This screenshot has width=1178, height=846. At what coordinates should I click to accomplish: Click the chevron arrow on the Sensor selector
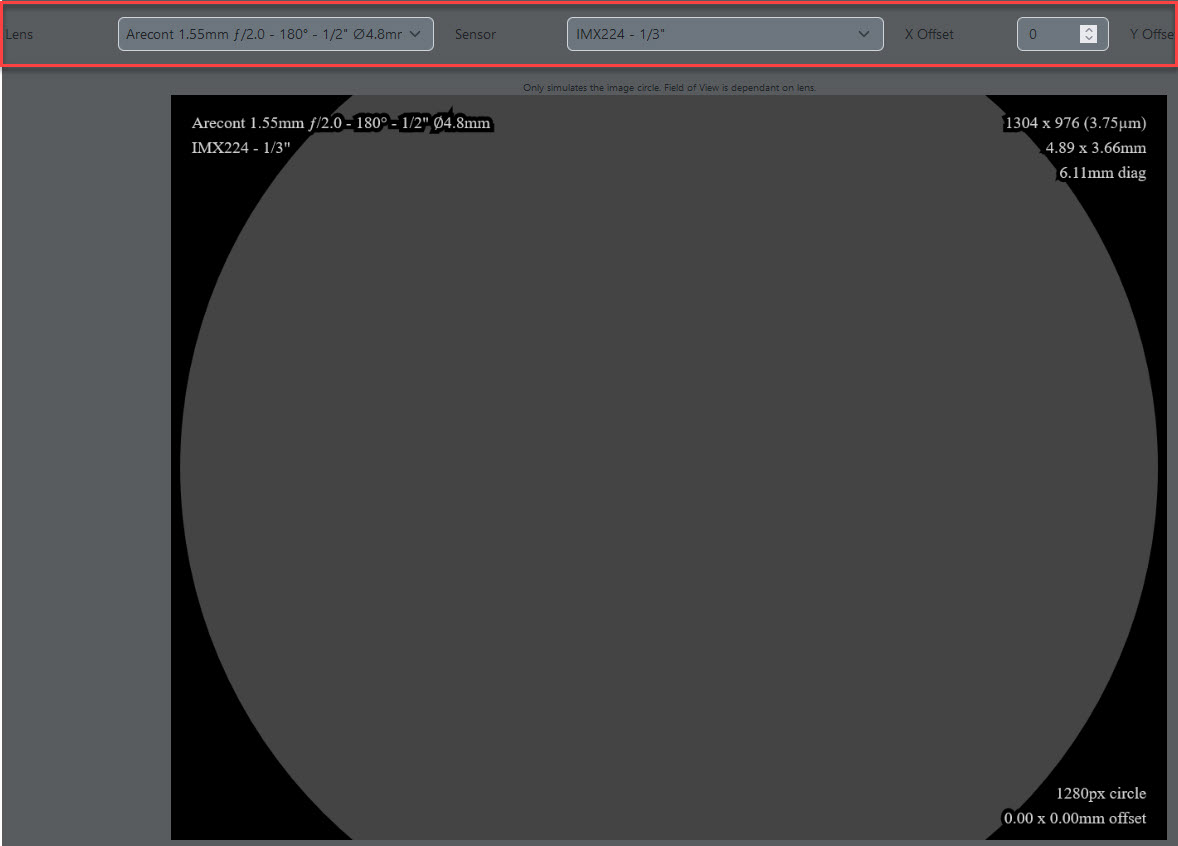864,34
